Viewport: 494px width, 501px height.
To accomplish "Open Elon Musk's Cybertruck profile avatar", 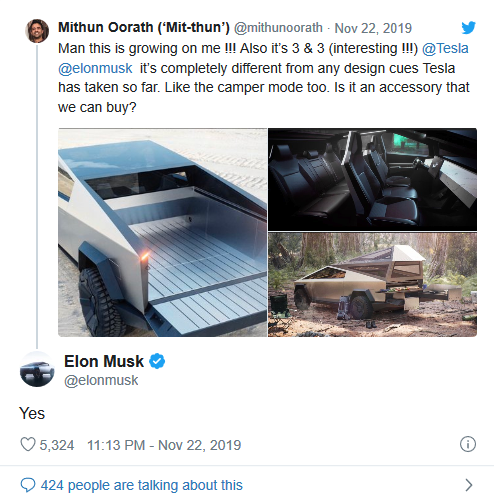I will click(x=37, y=370).
